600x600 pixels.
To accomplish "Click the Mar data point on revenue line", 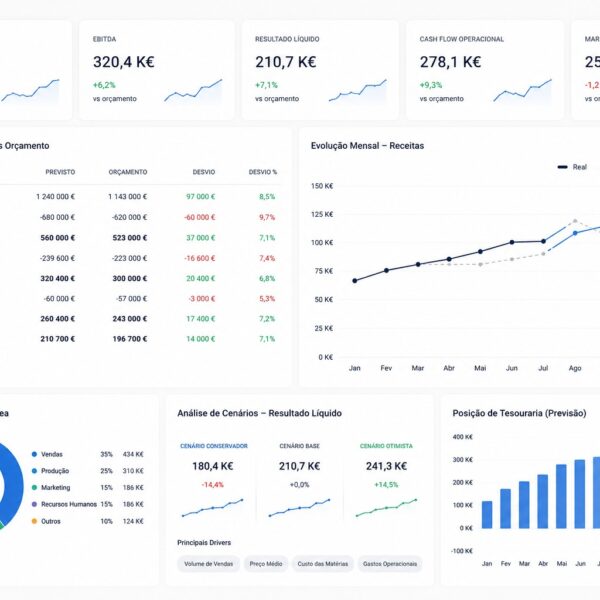I will point(418,264).
